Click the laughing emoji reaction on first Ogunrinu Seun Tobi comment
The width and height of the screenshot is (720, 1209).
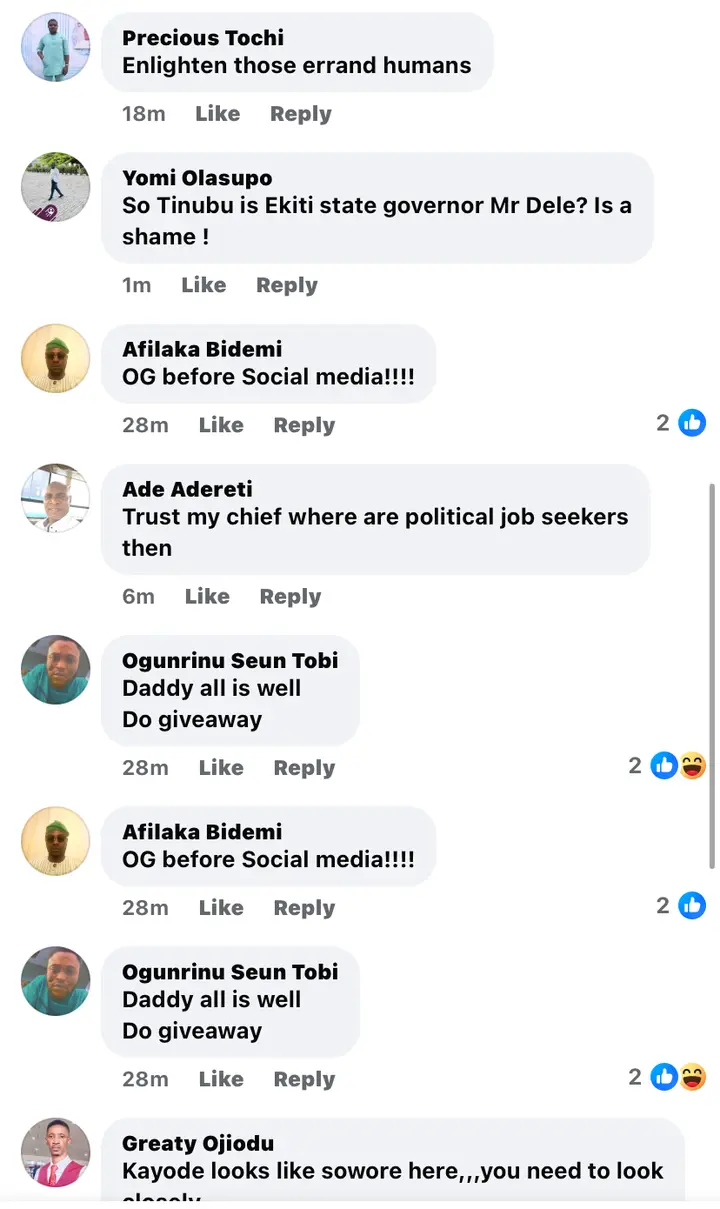tap(692, 766)
